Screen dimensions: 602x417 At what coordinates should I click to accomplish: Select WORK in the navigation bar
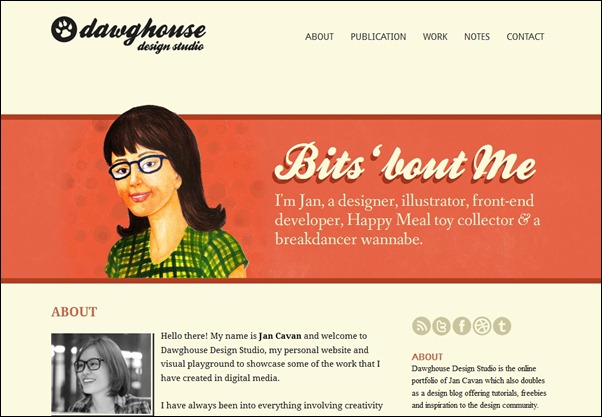pyautogui.click(x=435, y=37)
